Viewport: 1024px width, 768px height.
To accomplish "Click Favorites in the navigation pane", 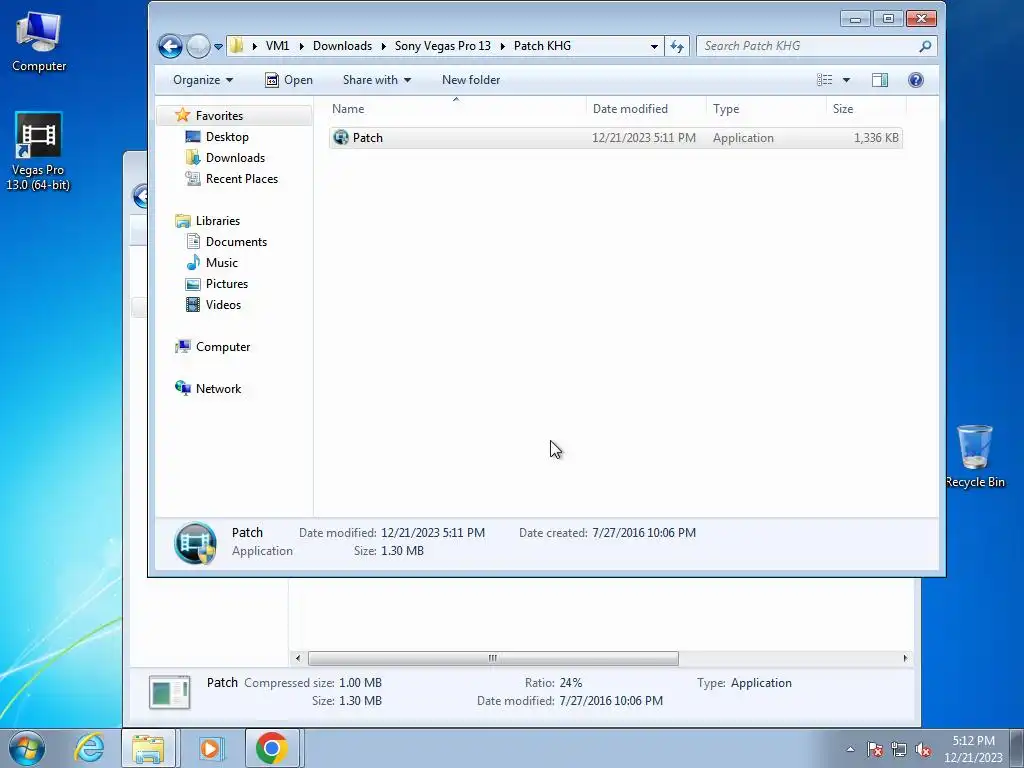I will pos(219,116).
